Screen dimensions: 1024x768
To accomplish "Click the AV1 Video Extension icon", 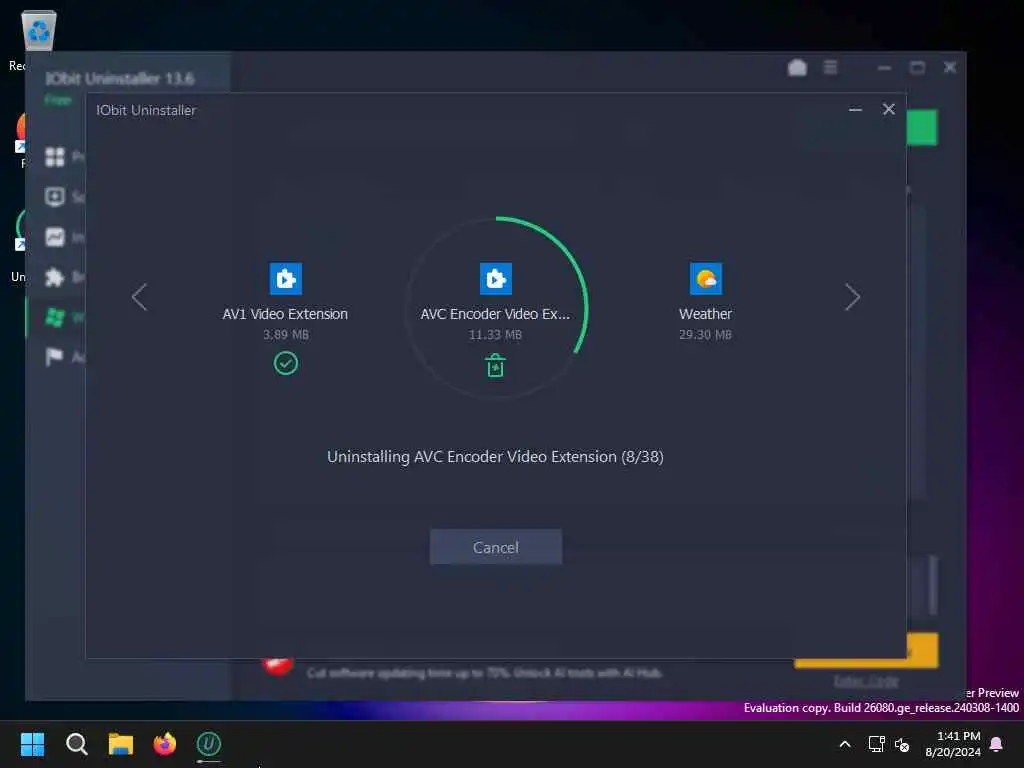I will point(285,279).
